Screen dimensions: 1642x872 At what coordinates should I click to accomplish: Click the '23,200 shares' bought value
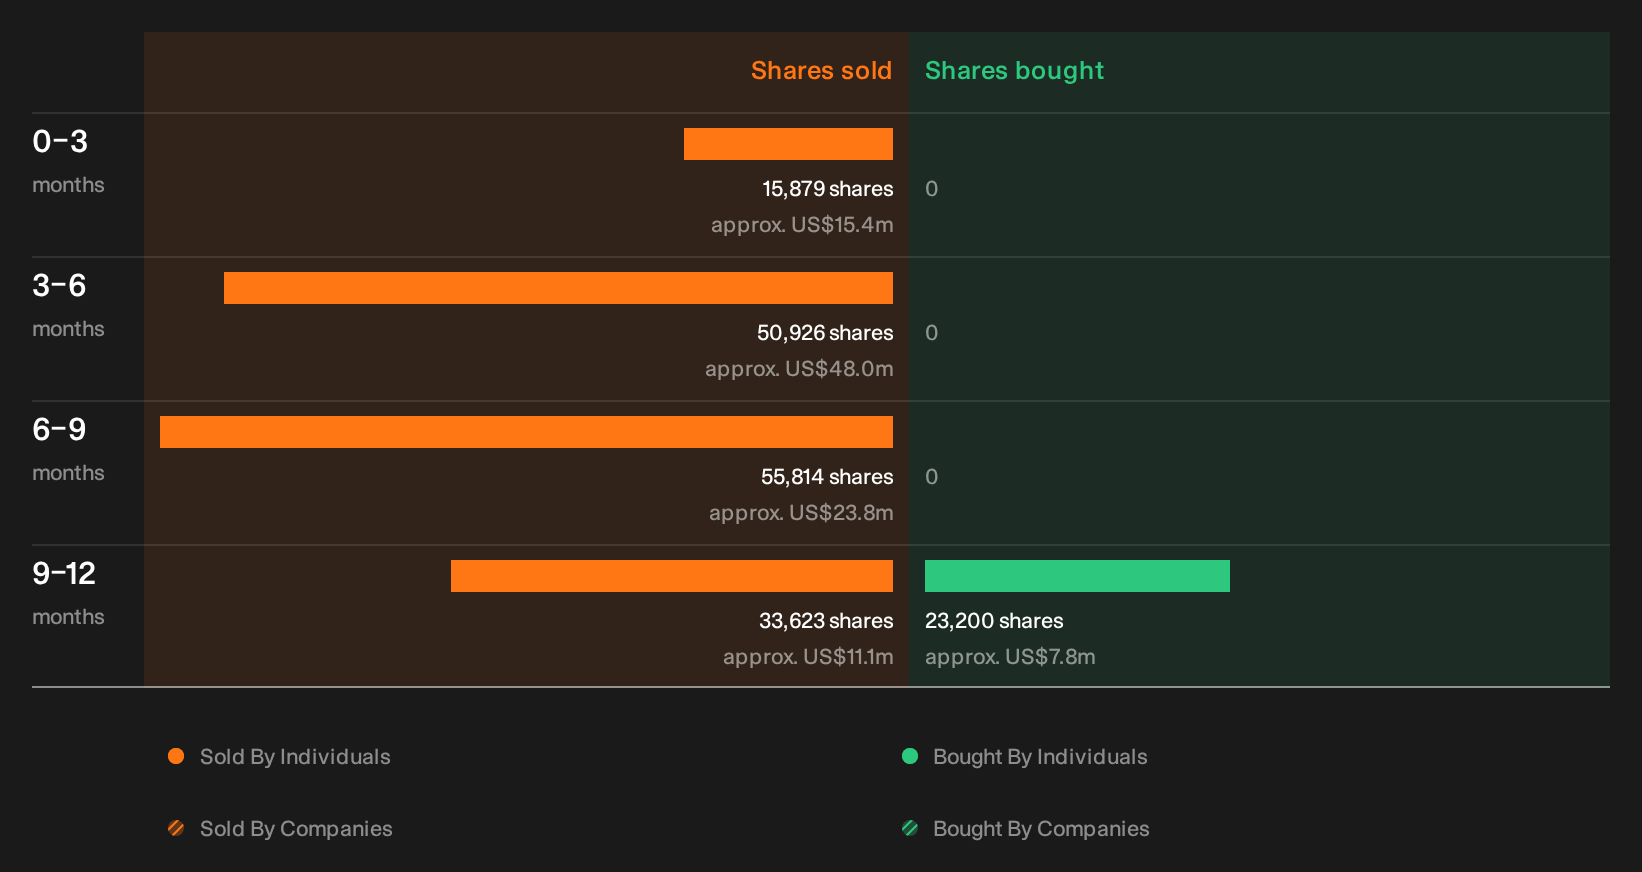click(x=994, y=621)
